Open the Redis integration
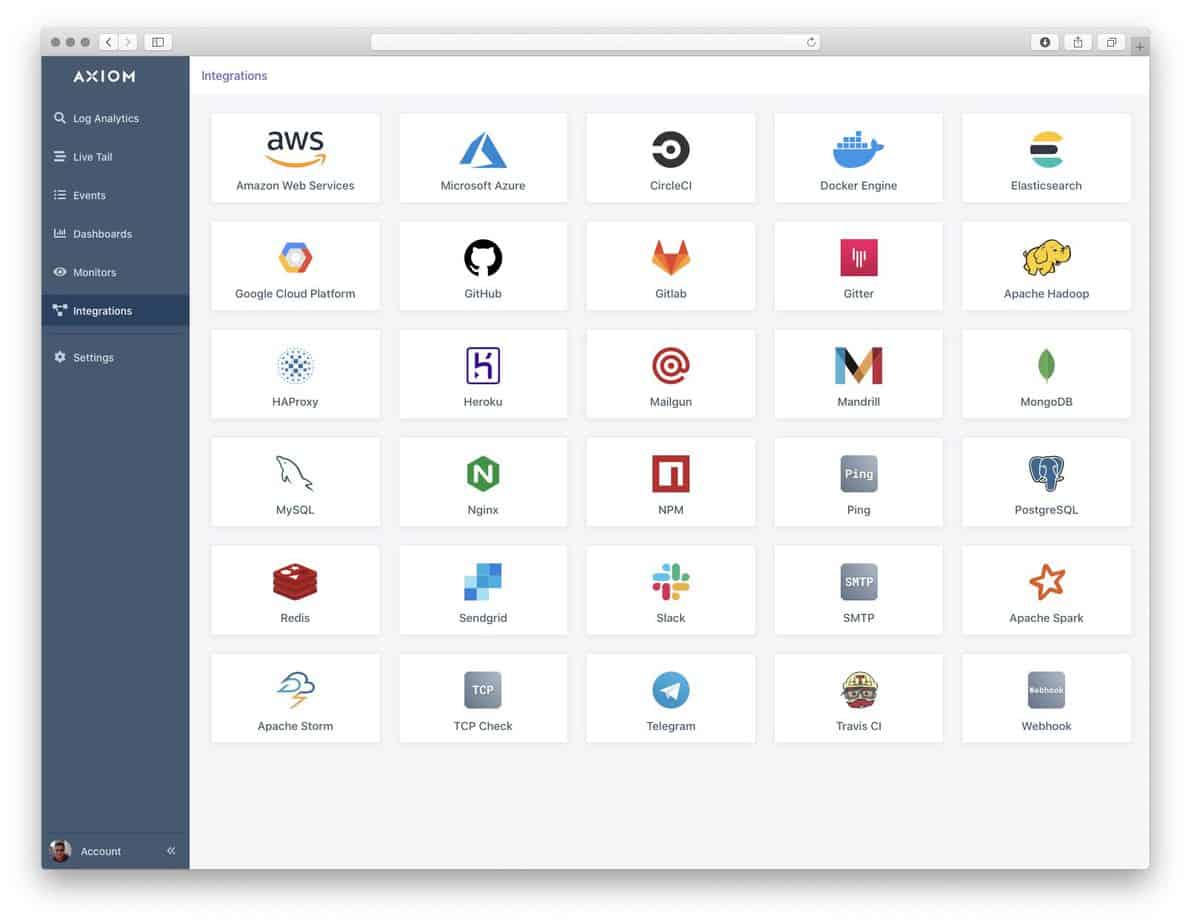 coord(295,590)
